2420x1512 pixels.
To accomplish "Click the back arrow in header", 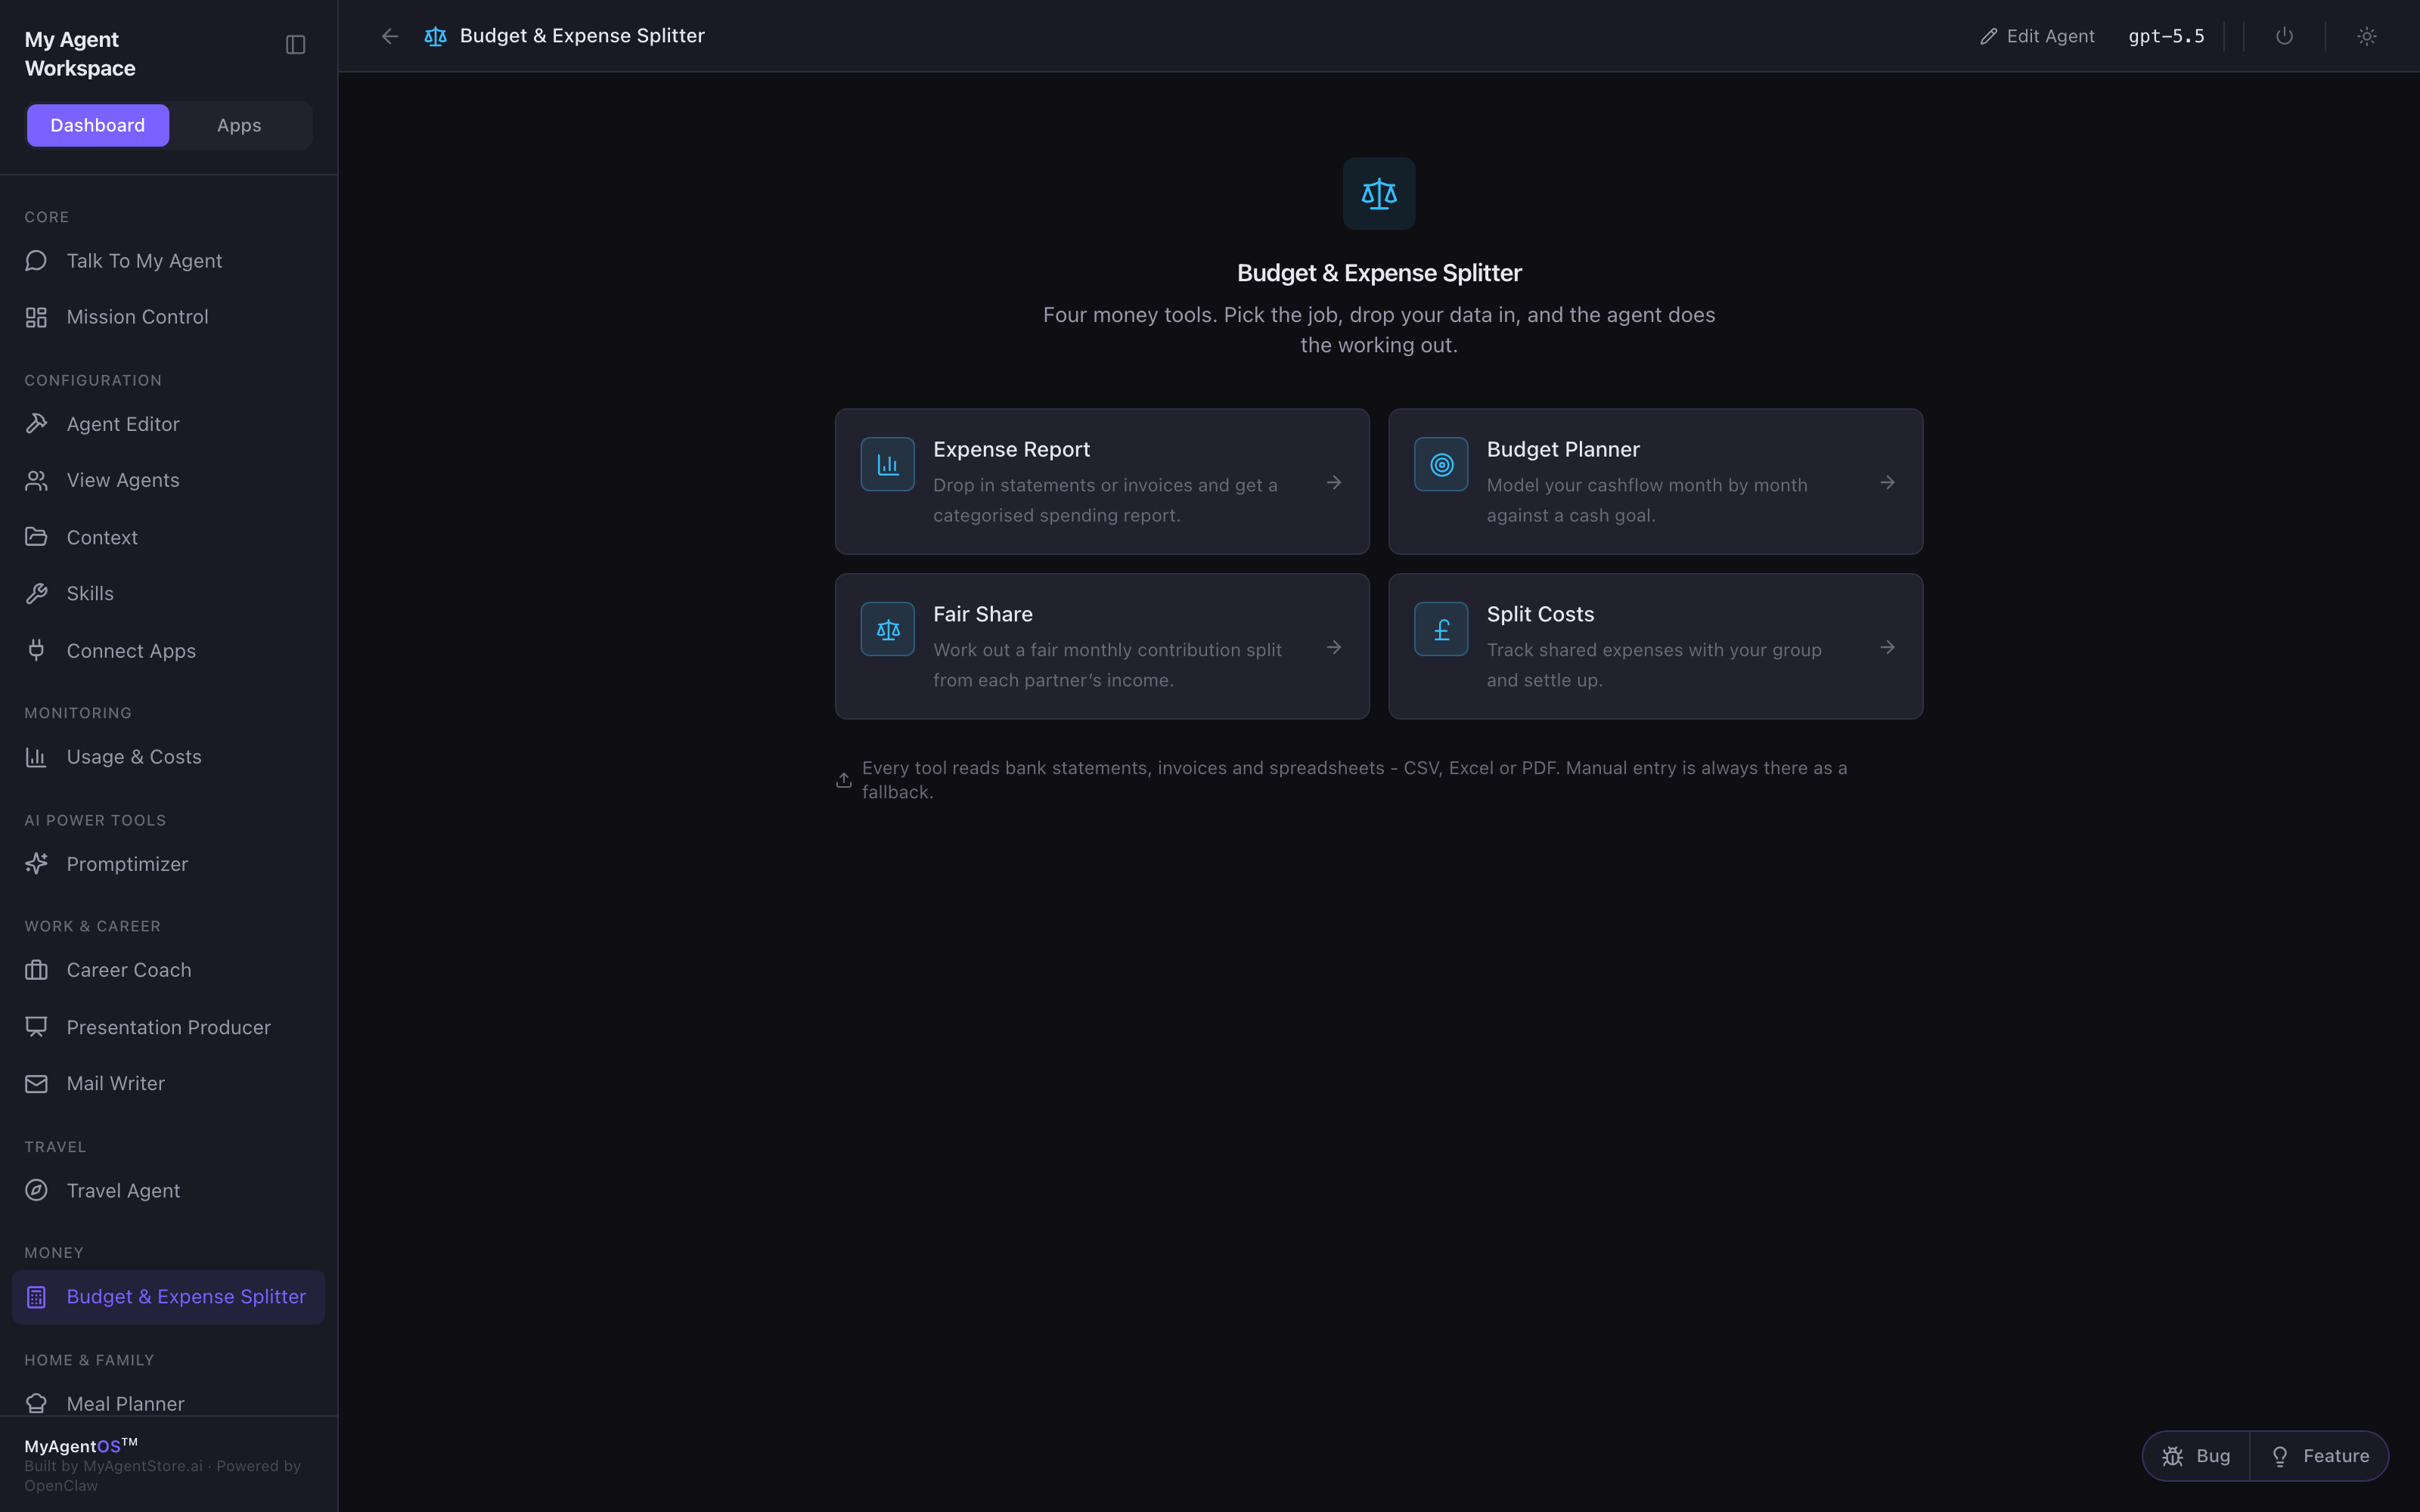I will click(390, 36).
